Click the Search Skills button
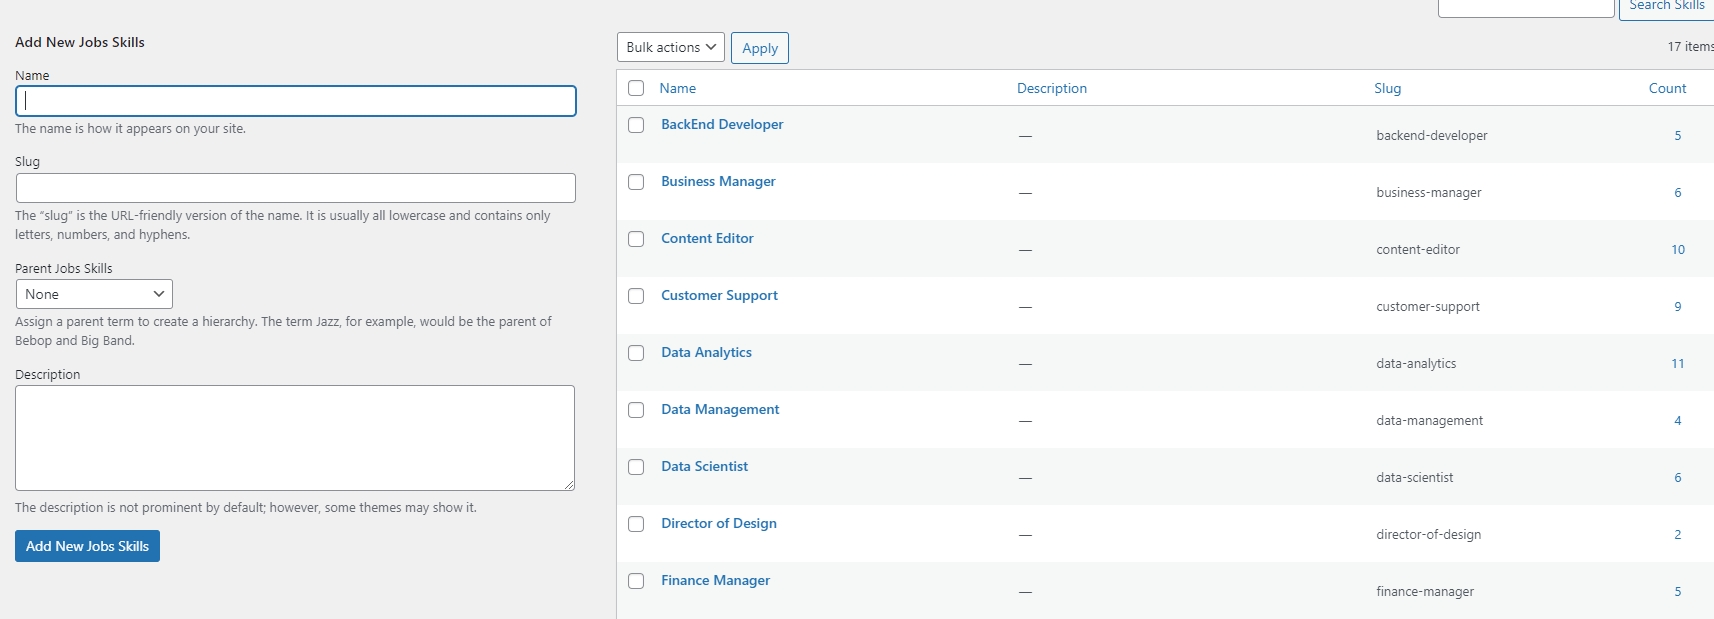 pos(1666,7)
